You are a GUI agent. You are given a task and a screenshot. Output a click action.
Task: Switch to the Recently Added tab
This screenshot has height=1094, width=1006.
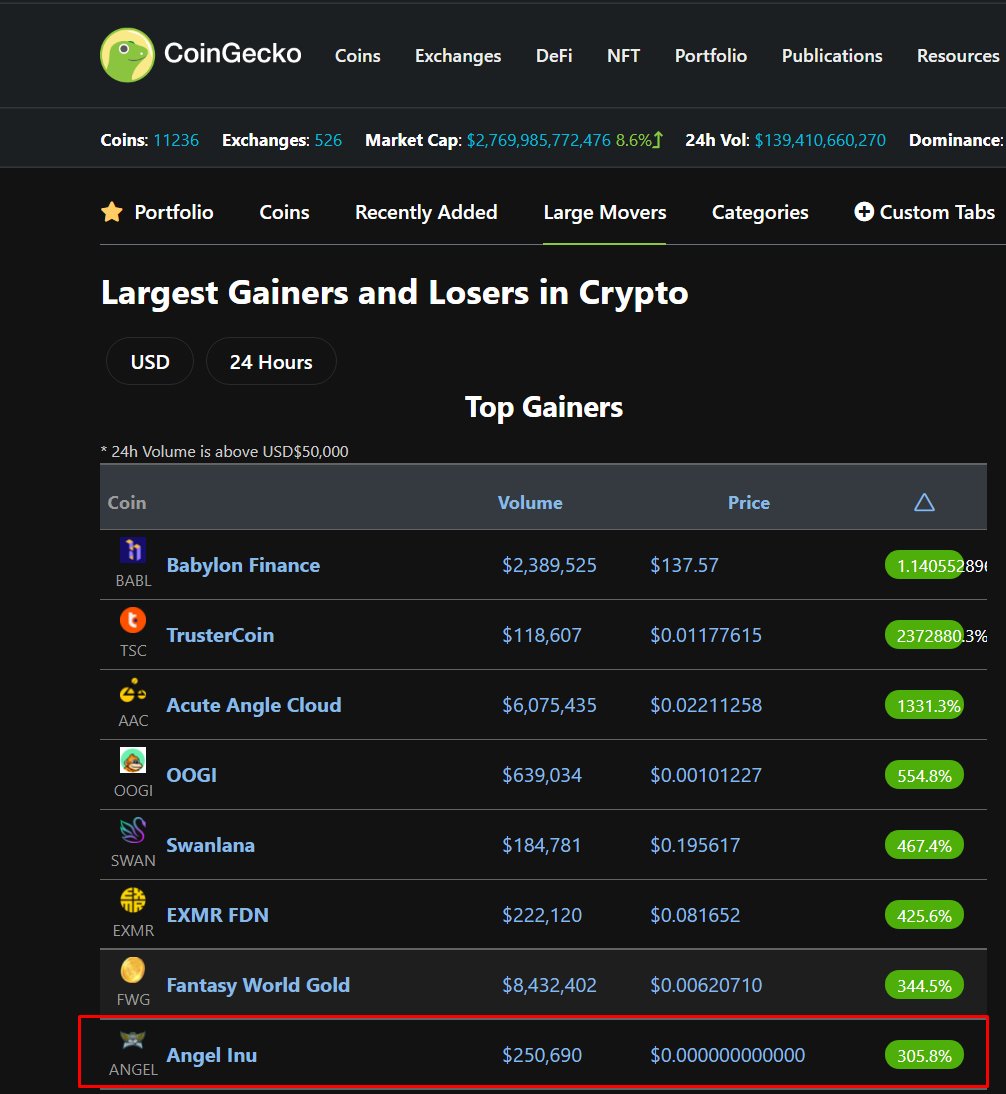tap(426, 212)
